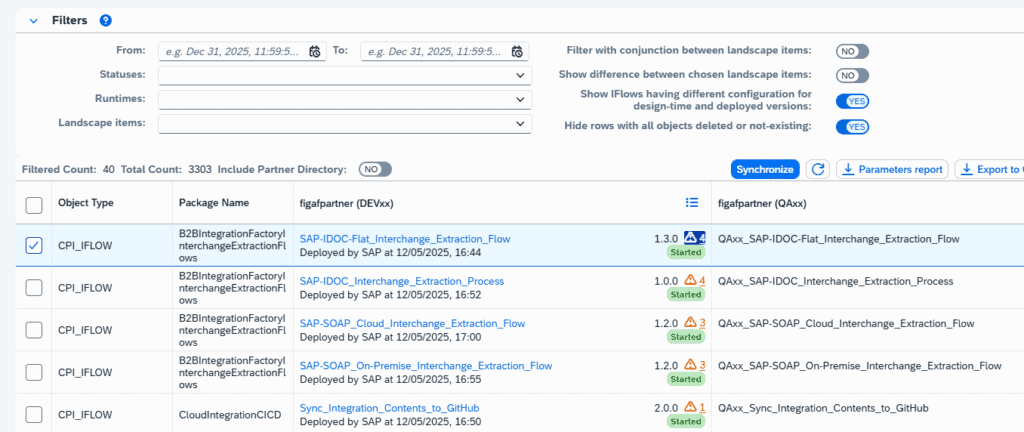
Task: Toggle Hide rows with all objects deleted
Action: coord(852,127)
